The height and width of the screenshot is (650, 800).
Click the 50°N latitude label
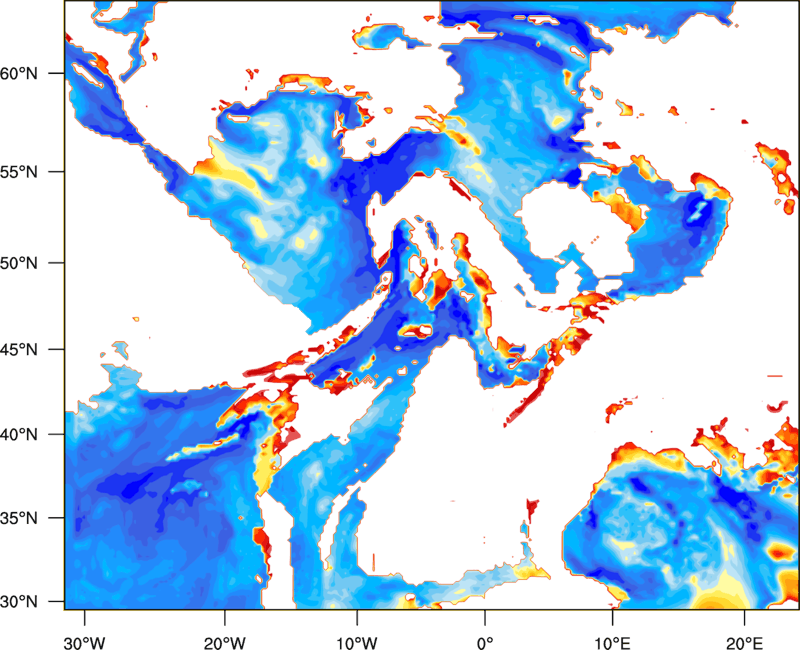(19, 263)
